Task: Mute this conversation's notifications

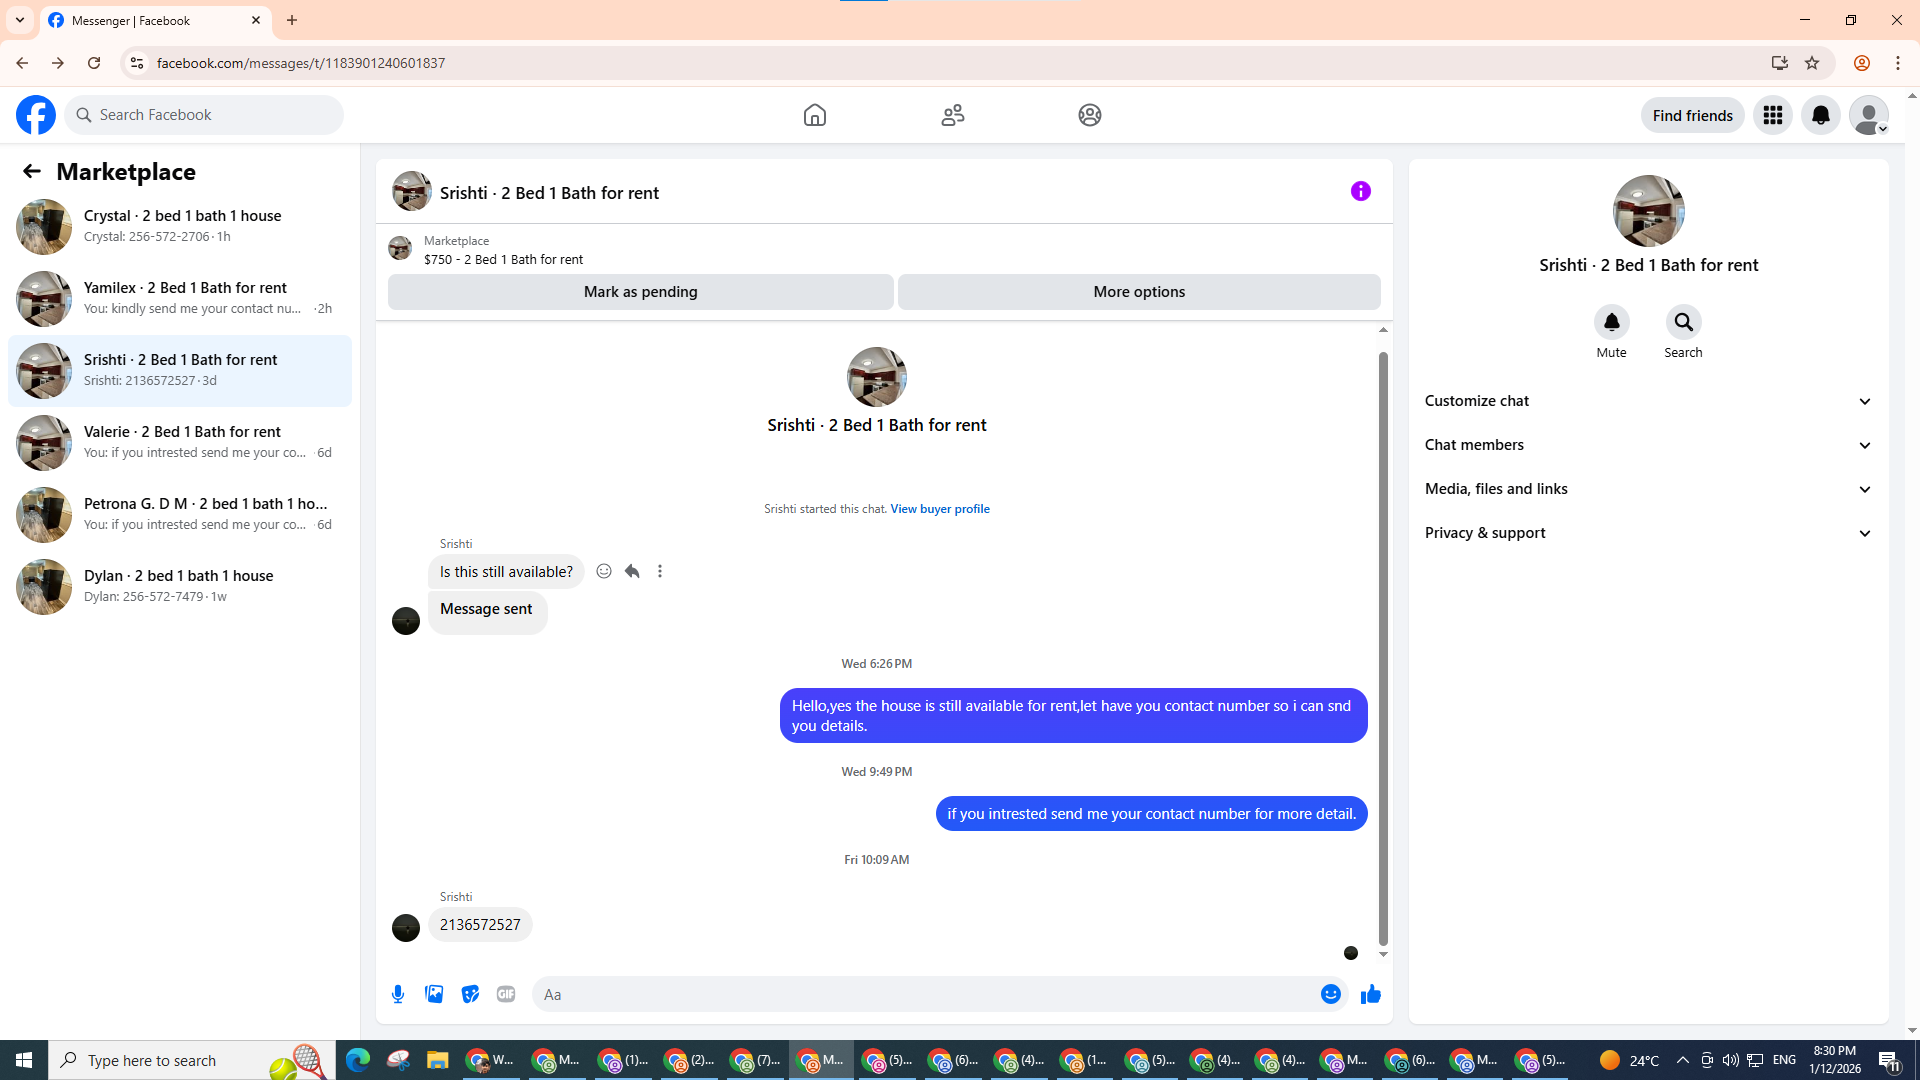Action: 1611,323
